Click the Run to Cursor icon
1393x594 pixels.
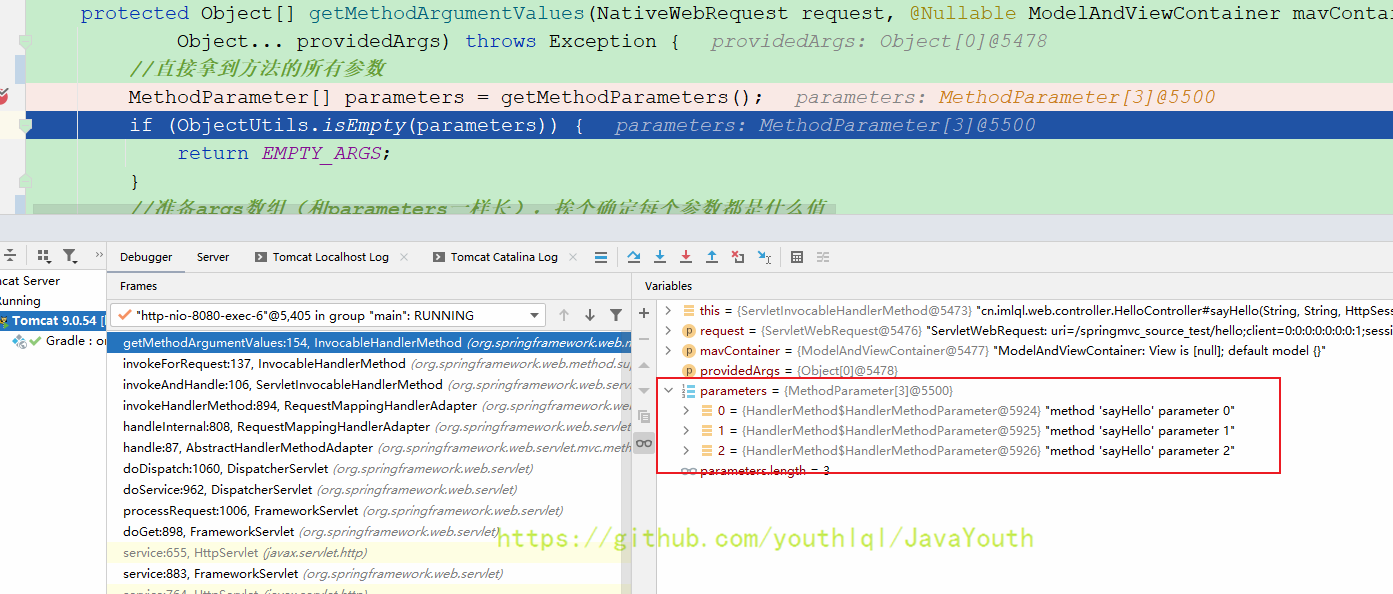764,257
